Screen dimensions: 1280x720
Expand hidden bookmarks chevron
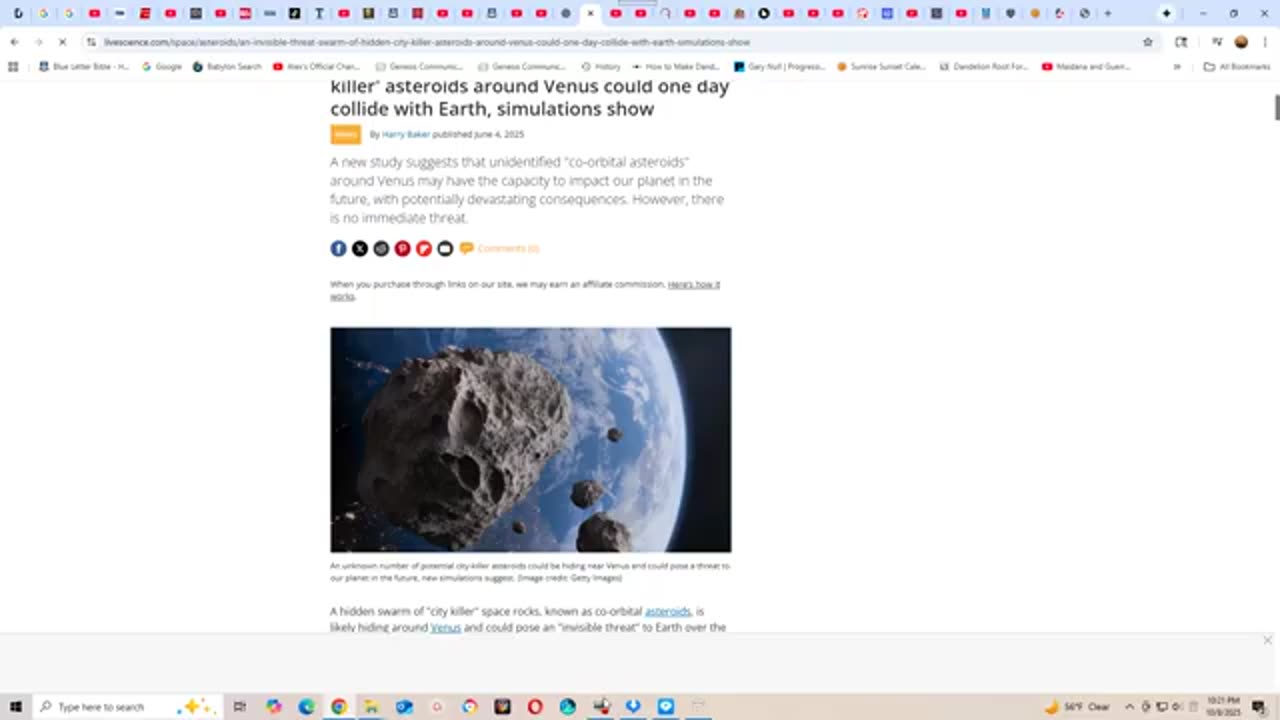pyautogui.click(x=1176, y=67)
